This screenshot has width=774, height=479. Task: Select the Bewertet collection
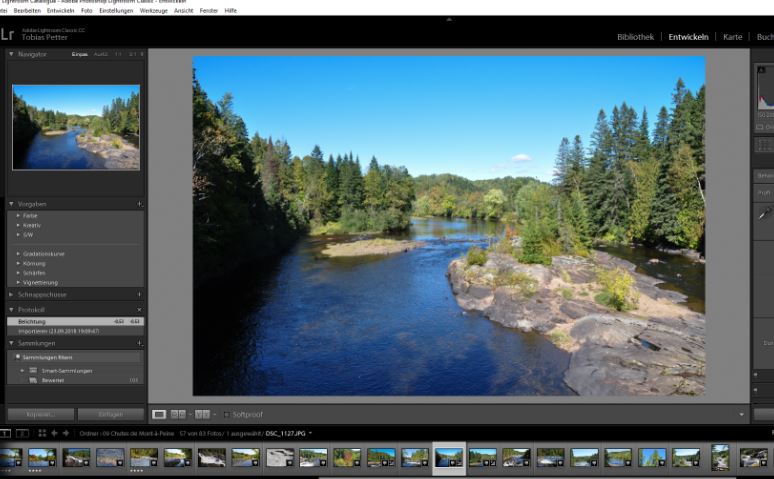[53, 380]
